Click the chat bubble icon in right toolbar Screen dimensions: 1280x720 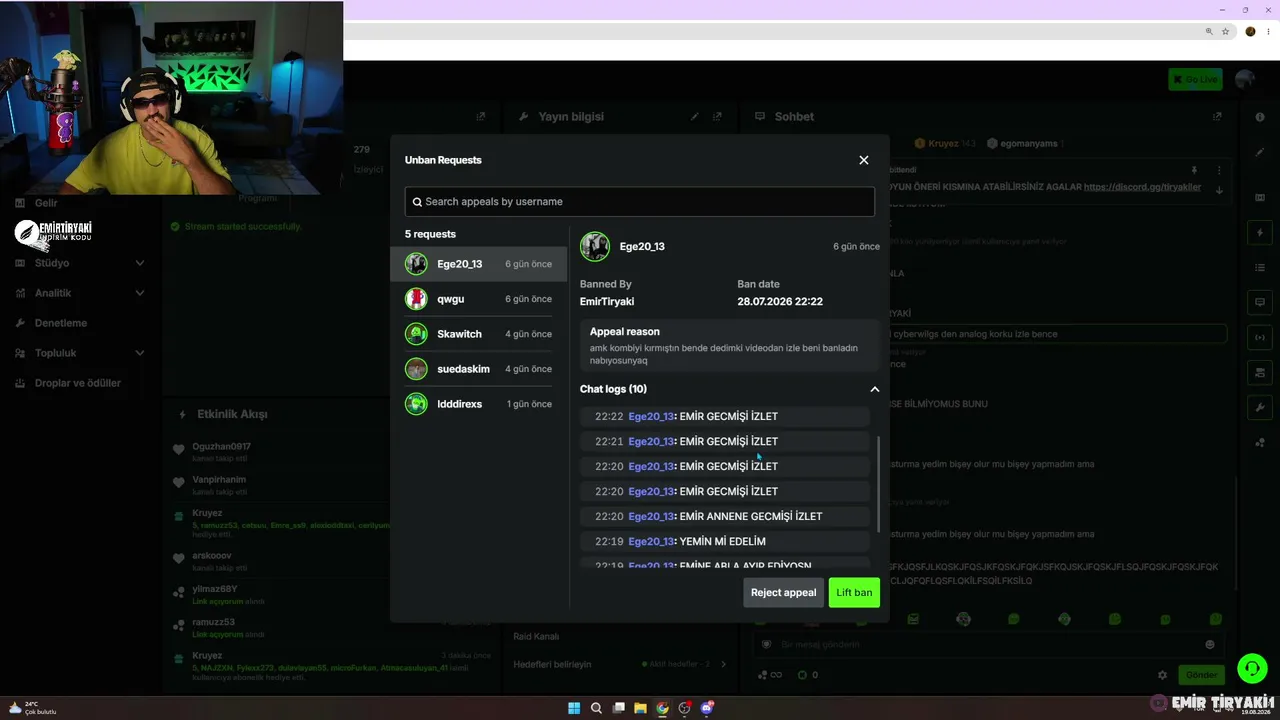tap(1260, 302)
